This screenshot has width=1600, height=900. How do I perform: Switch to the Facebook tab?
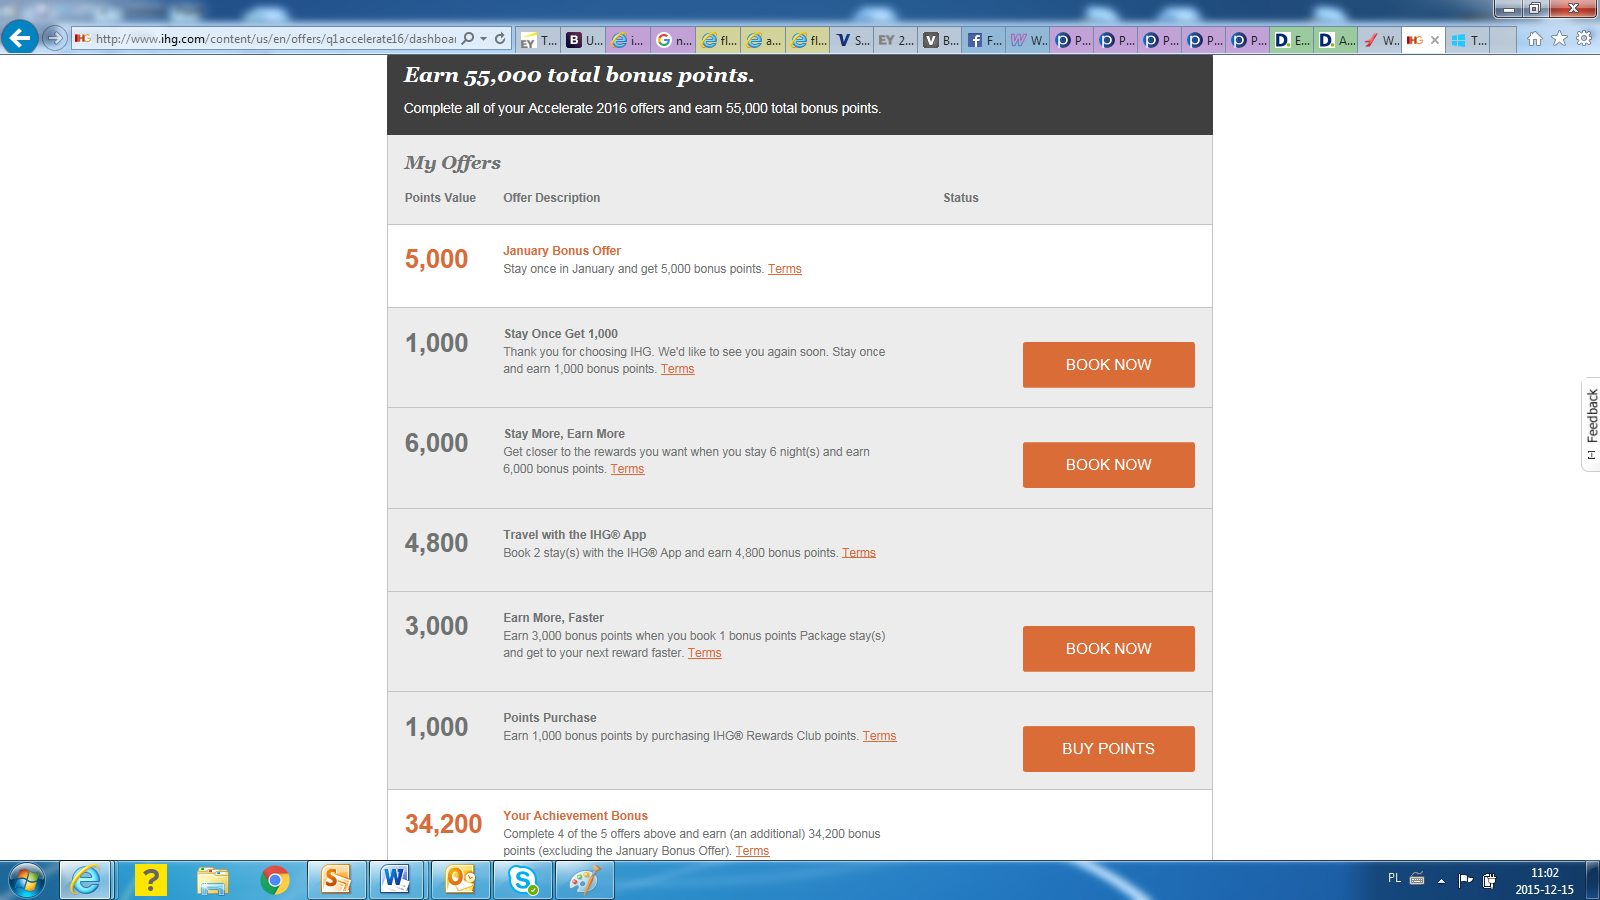985,40
